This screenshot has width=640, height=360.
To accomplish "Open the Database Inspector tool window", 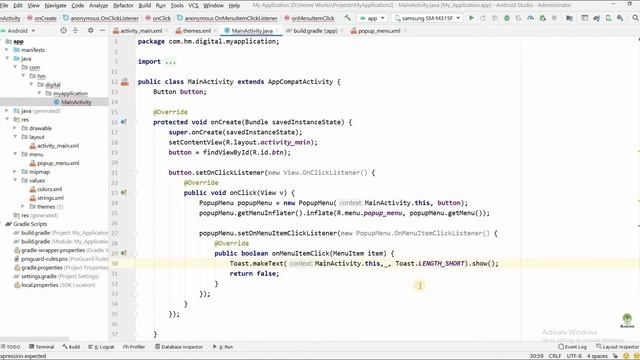I will (178, 347).
